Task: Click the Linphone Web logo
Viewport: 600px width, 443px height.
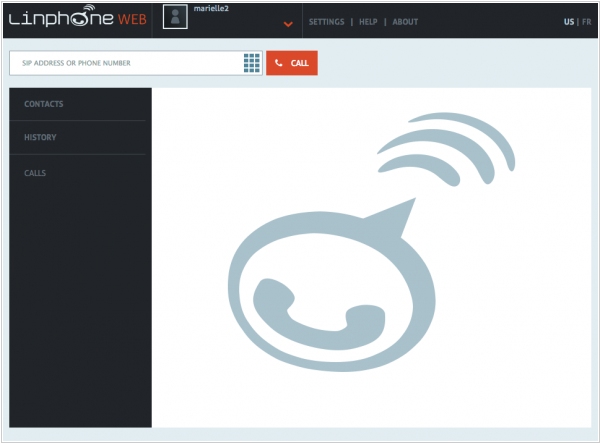Action: [x=78, y=16]
